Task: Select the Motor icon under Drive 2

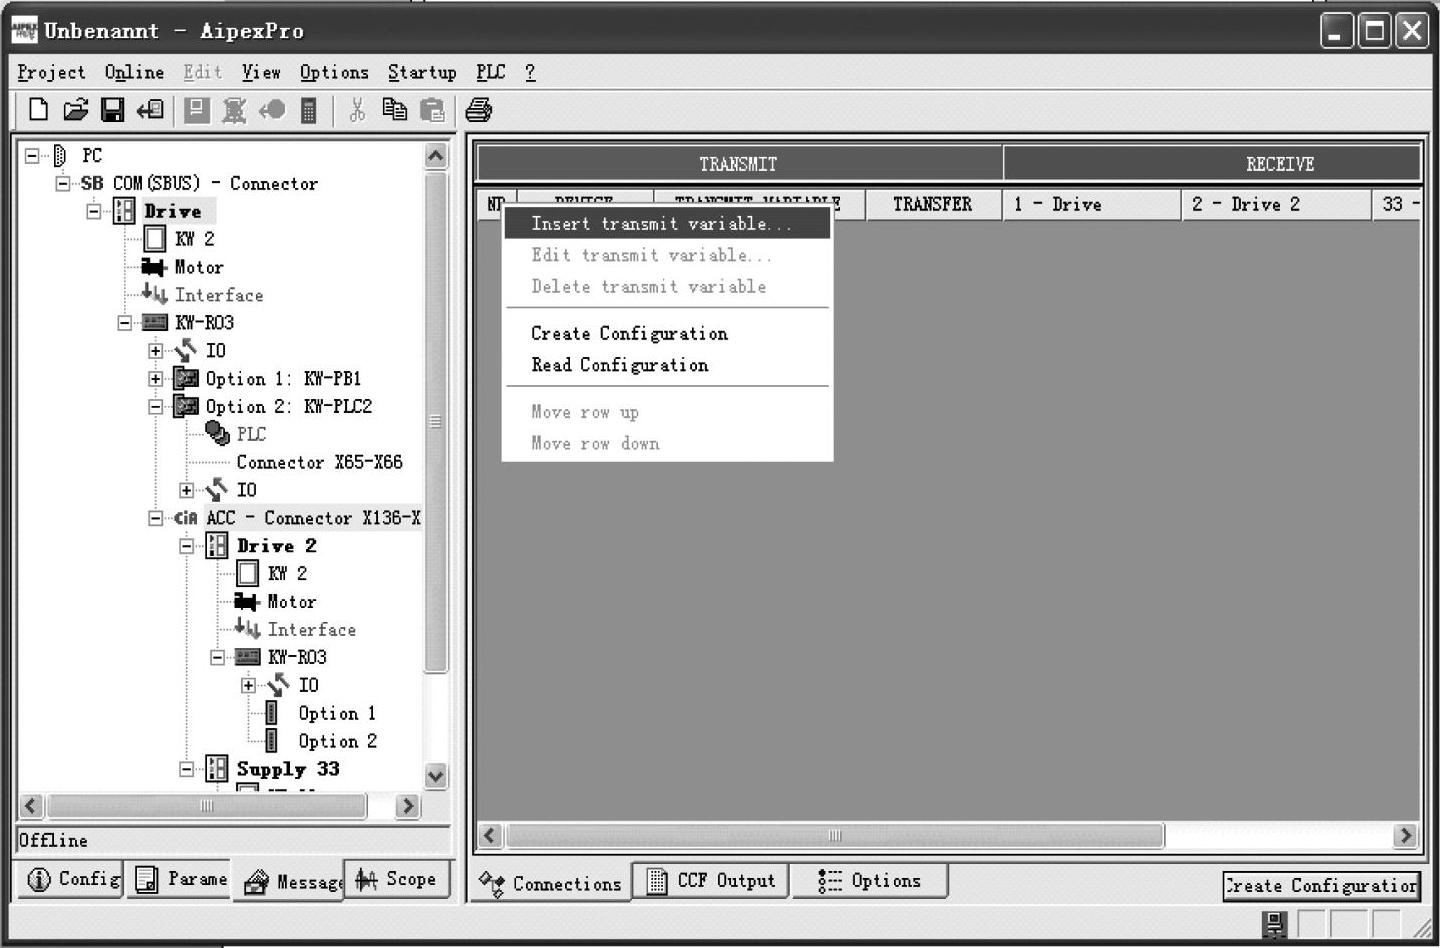Action: point(246,601)
